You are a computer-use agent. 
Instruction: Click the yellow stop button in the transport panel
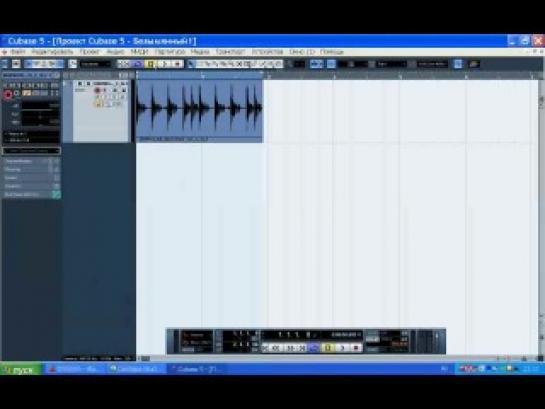tap(327, 347)
